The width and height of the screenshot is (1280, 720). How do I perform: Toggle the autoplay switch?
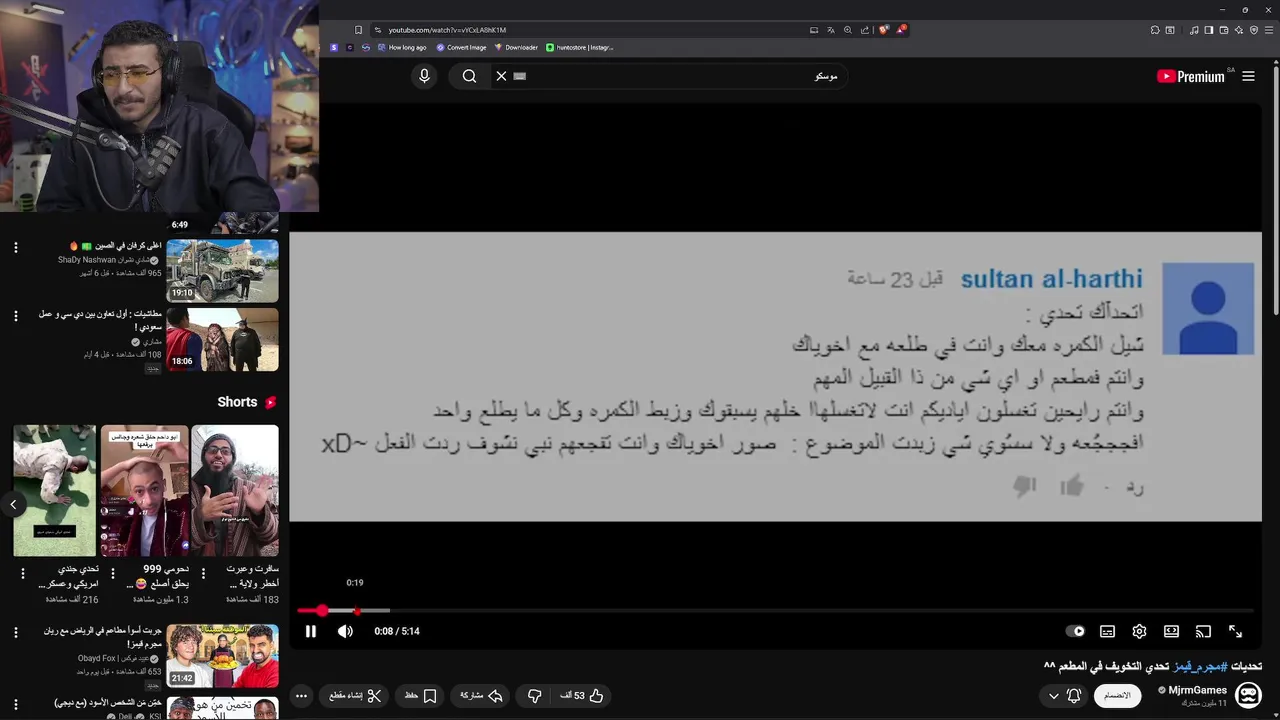coord(1075,631)
